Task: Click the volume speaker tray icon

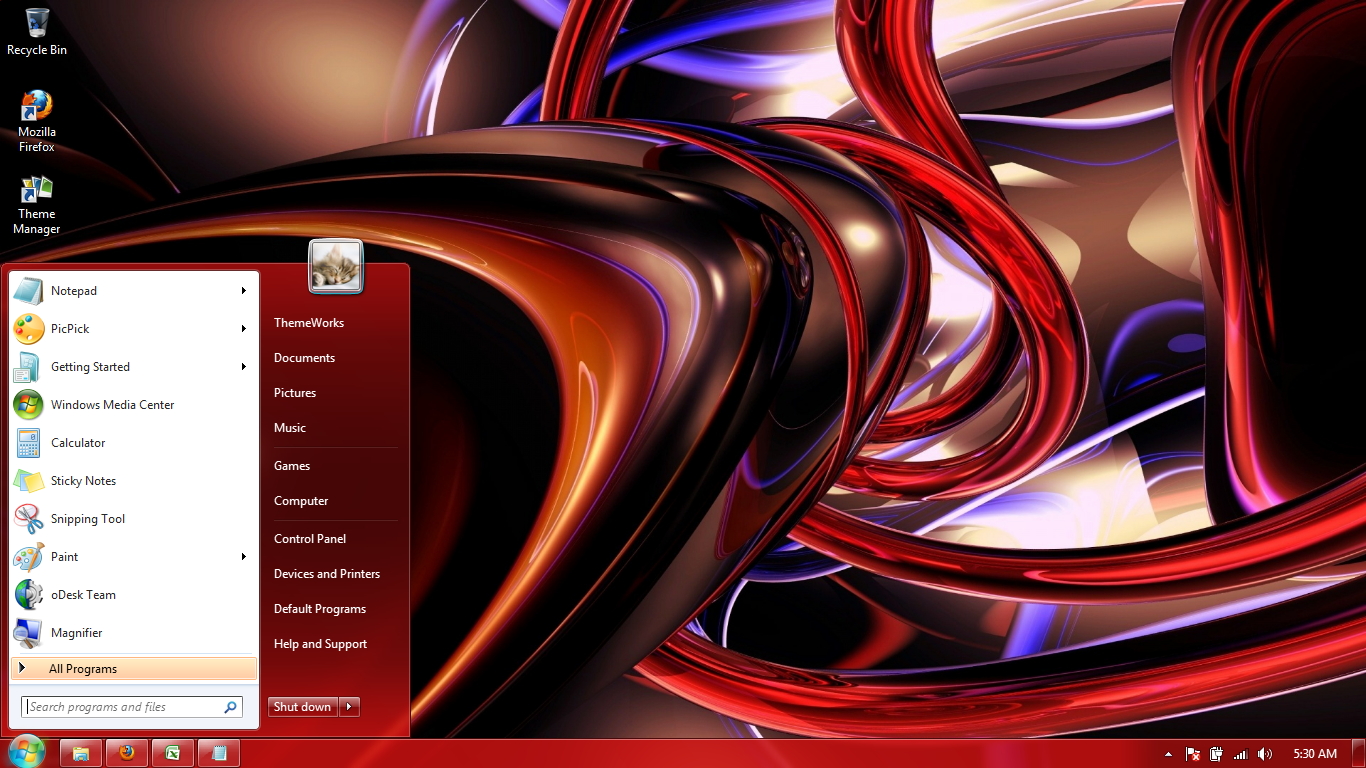Action: pyautogui.click(x=1265, y=754)
